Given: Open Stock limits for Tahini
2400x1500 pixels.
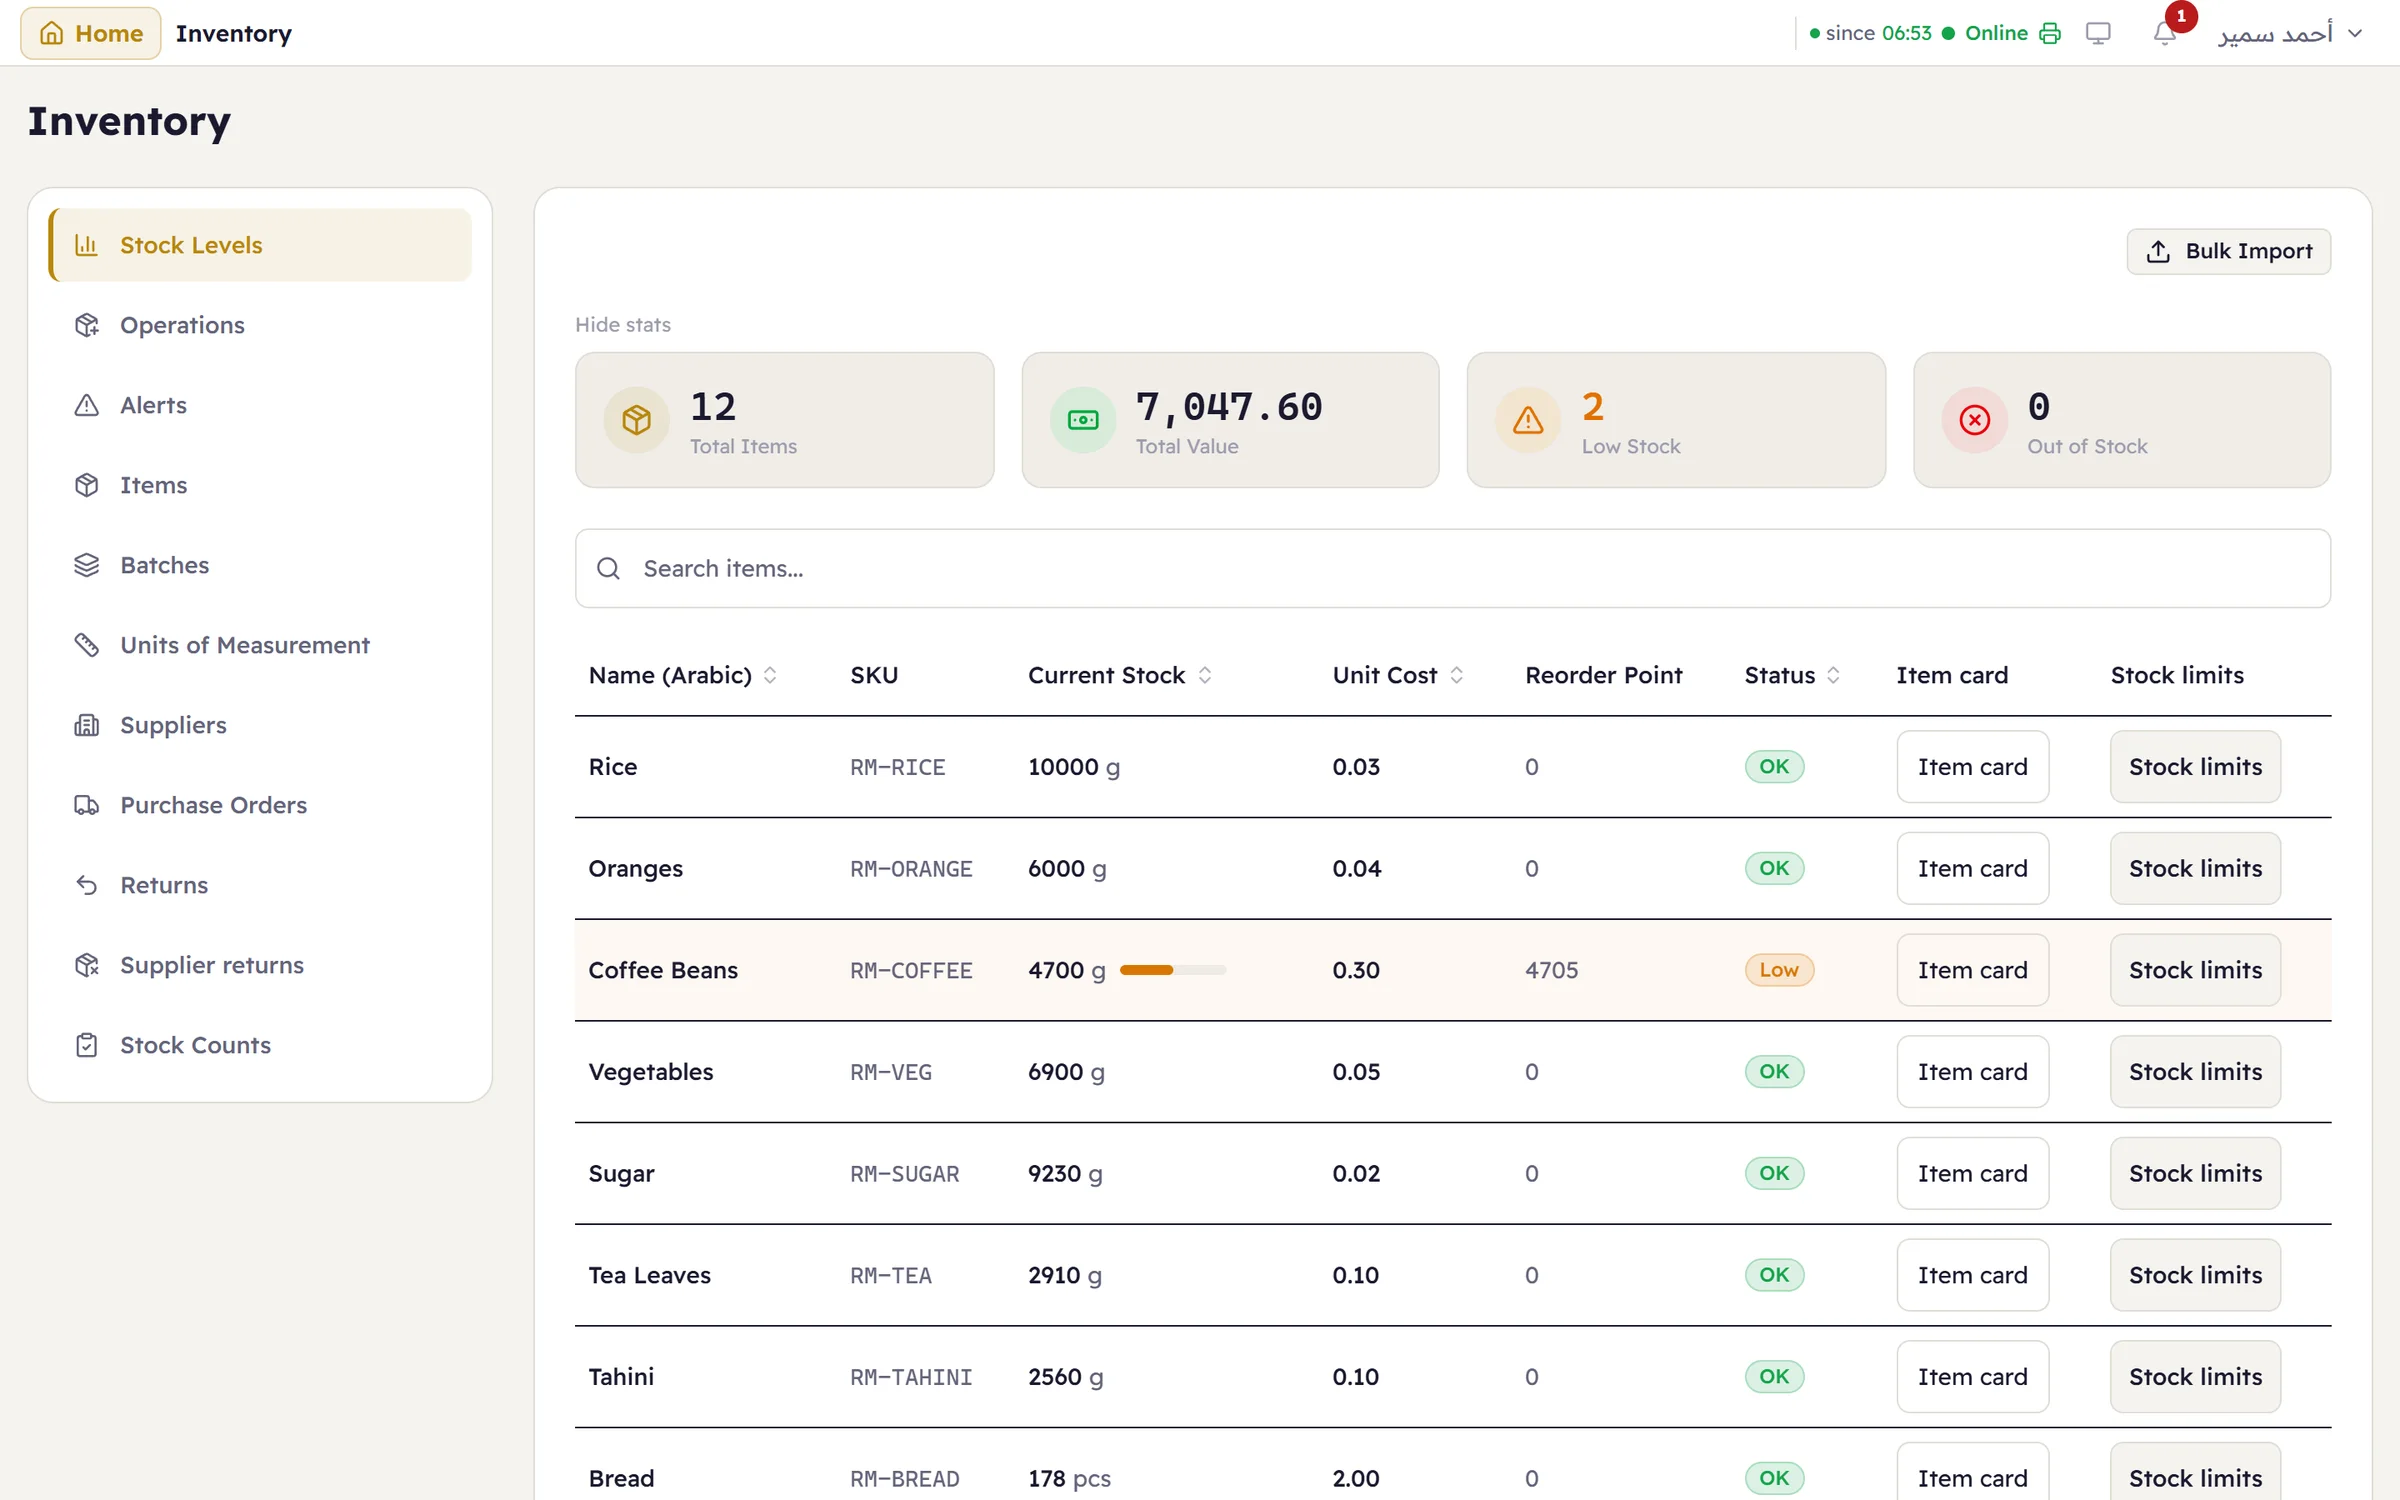Looking at the screenshot, I should (x=2195, y=1377).
